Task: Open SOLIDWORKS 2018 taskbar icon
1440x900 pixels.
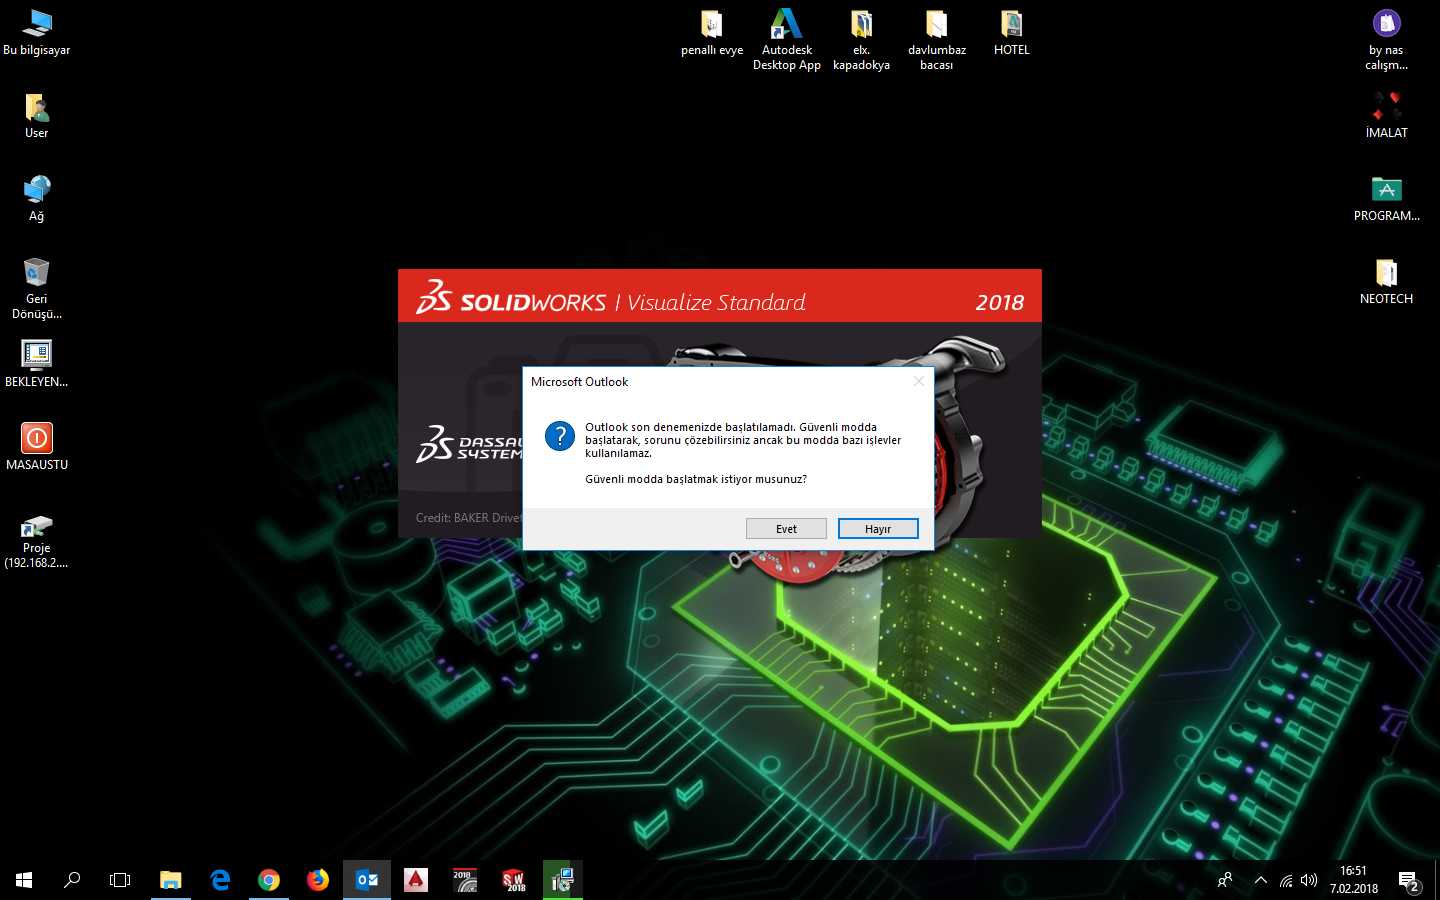Action: pyautogui.click(x=514, y=880)
